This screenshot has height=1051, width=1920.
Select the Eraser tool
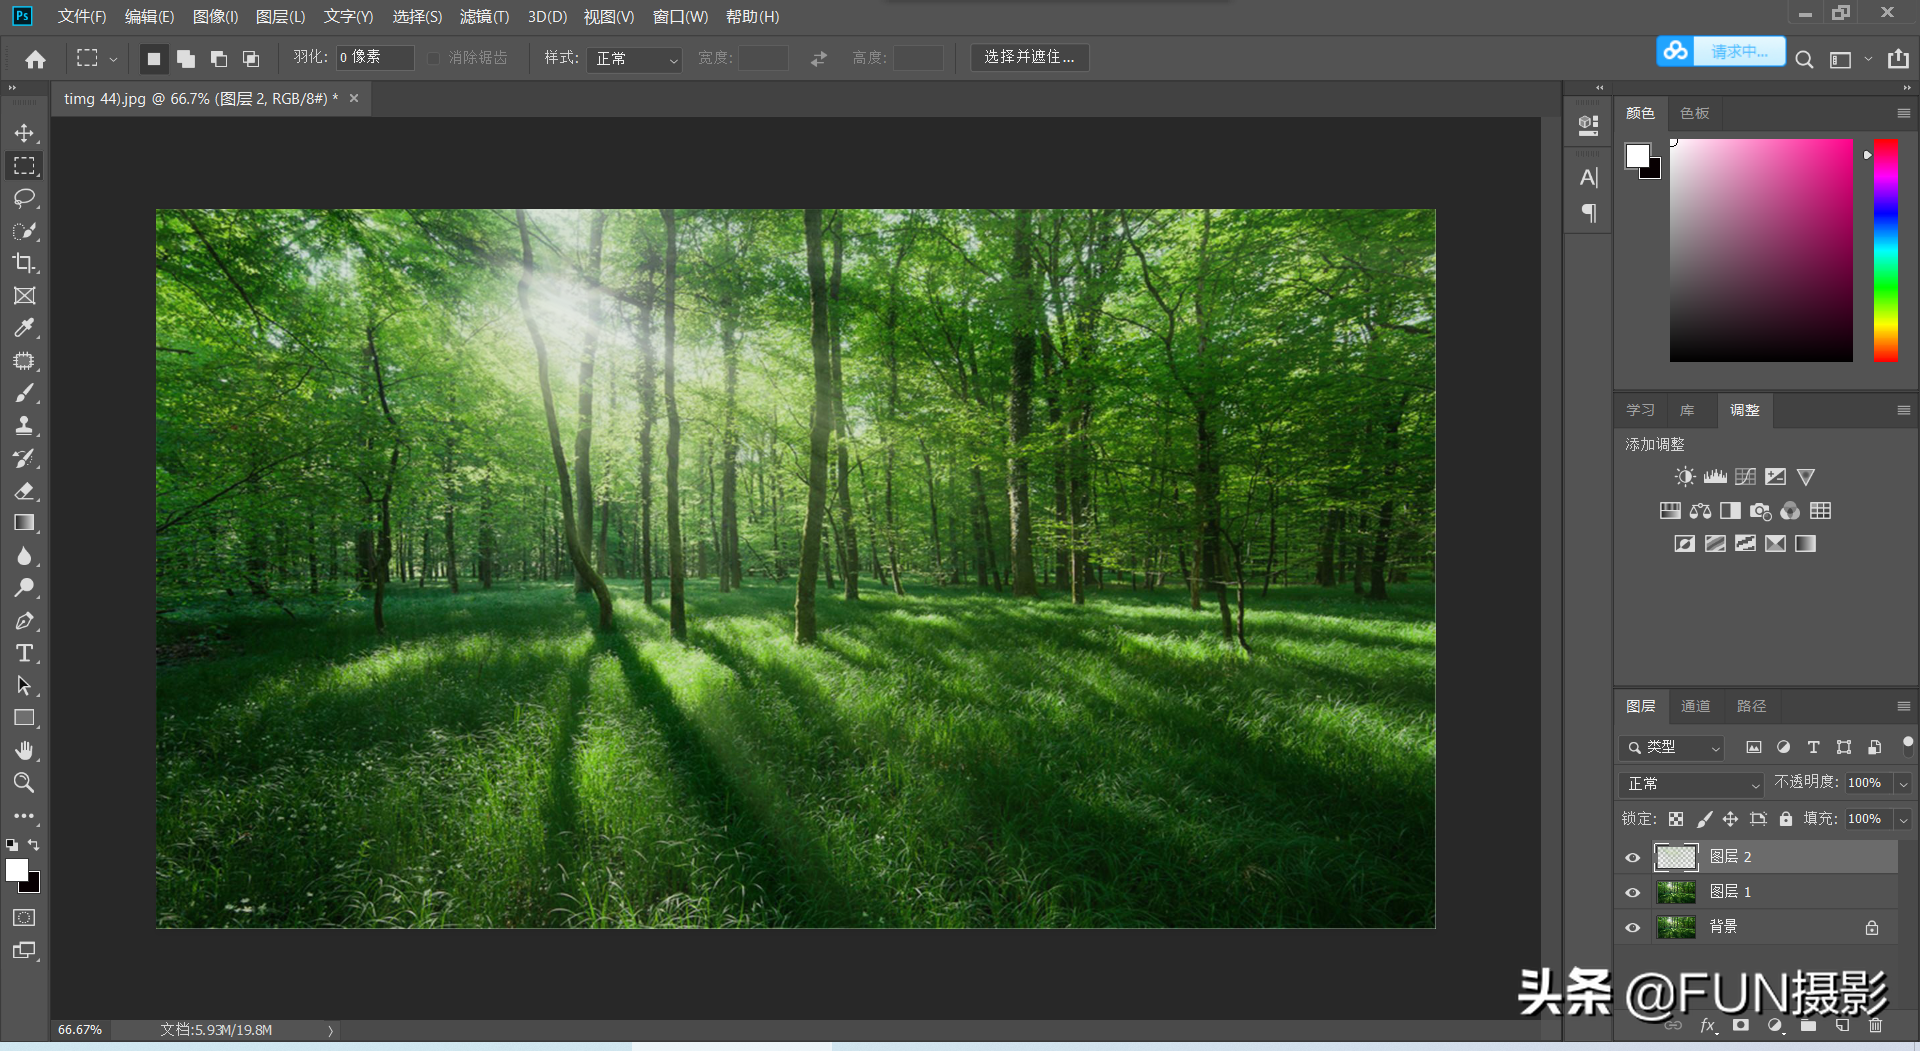(24, 491)
